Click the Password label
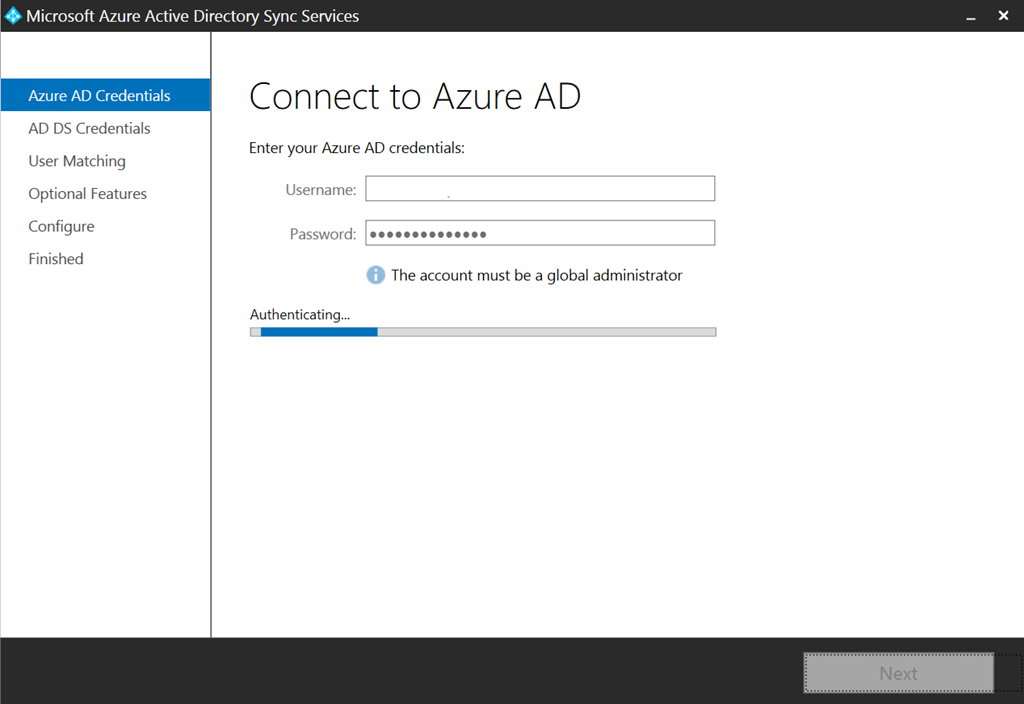1024x704 pixels. tap(322, 234)
